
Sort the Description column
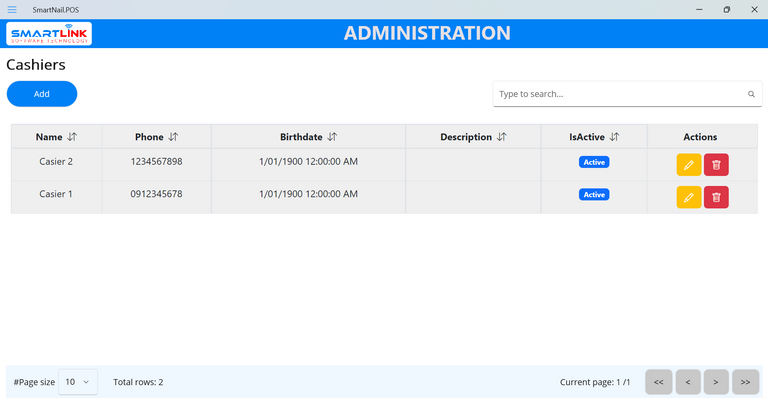502,137
